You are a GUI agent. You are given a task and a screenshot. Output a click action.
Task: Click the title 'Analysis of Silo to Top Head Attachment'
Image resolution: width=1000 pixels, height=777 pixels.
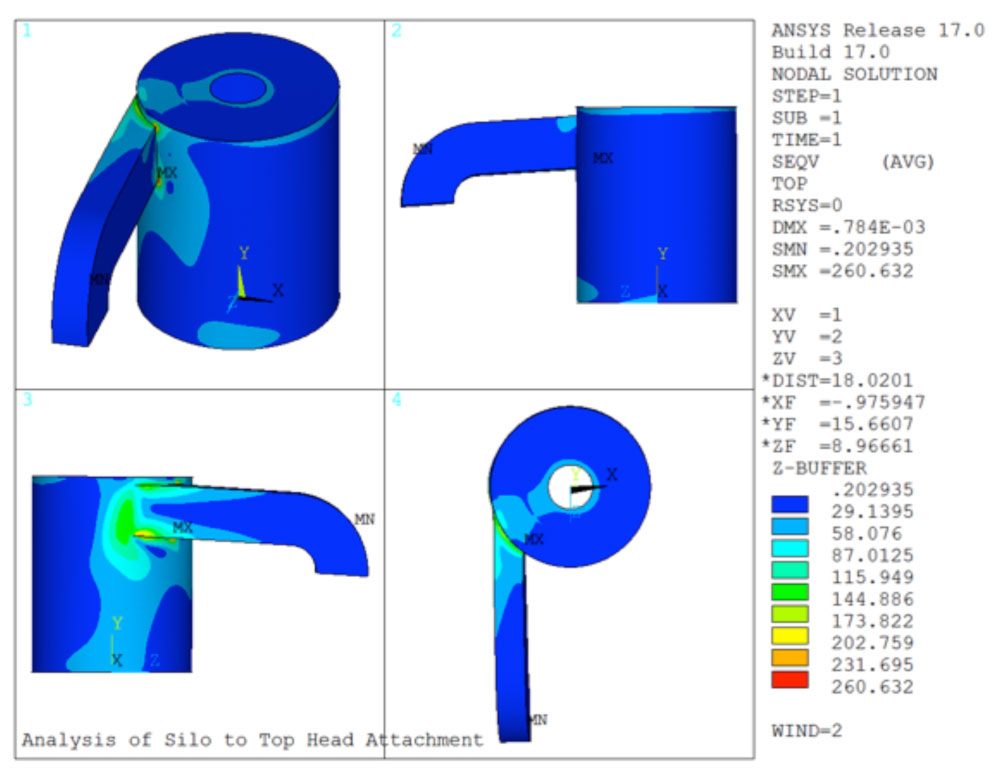tap(253, 740)
